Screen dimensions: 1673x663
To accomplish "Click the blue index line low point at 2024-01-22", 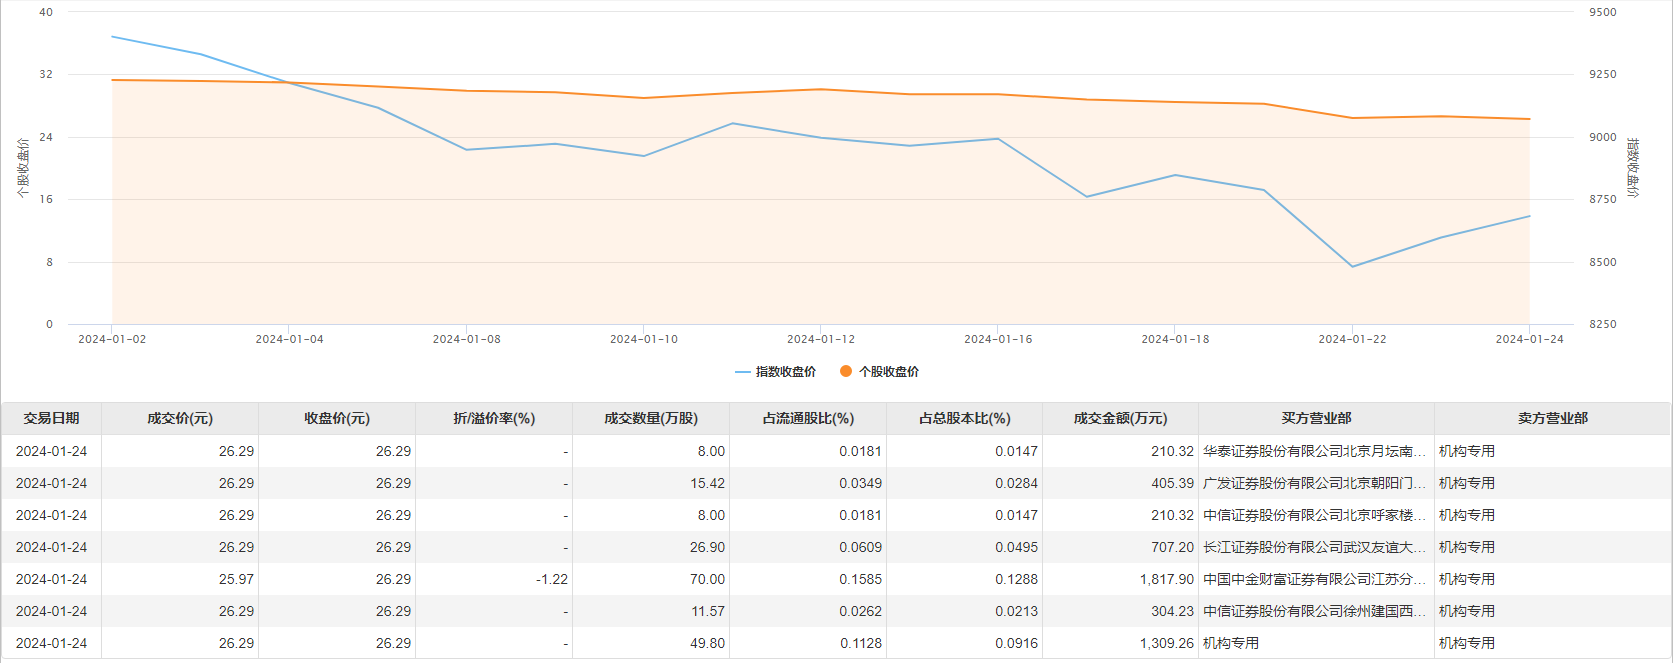I will [1353, 267].
